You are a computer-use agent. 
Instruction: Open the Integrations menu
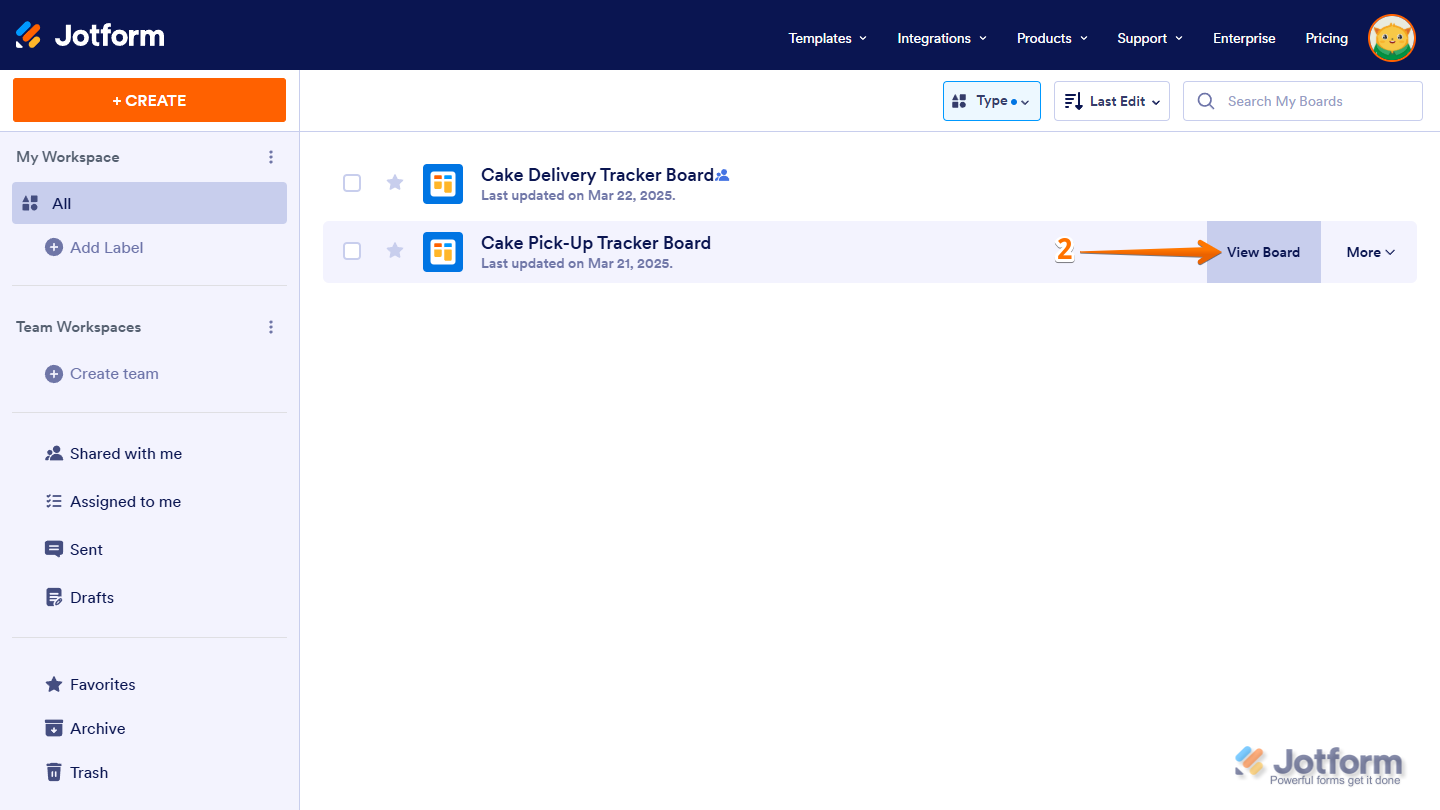click(941, 38)
